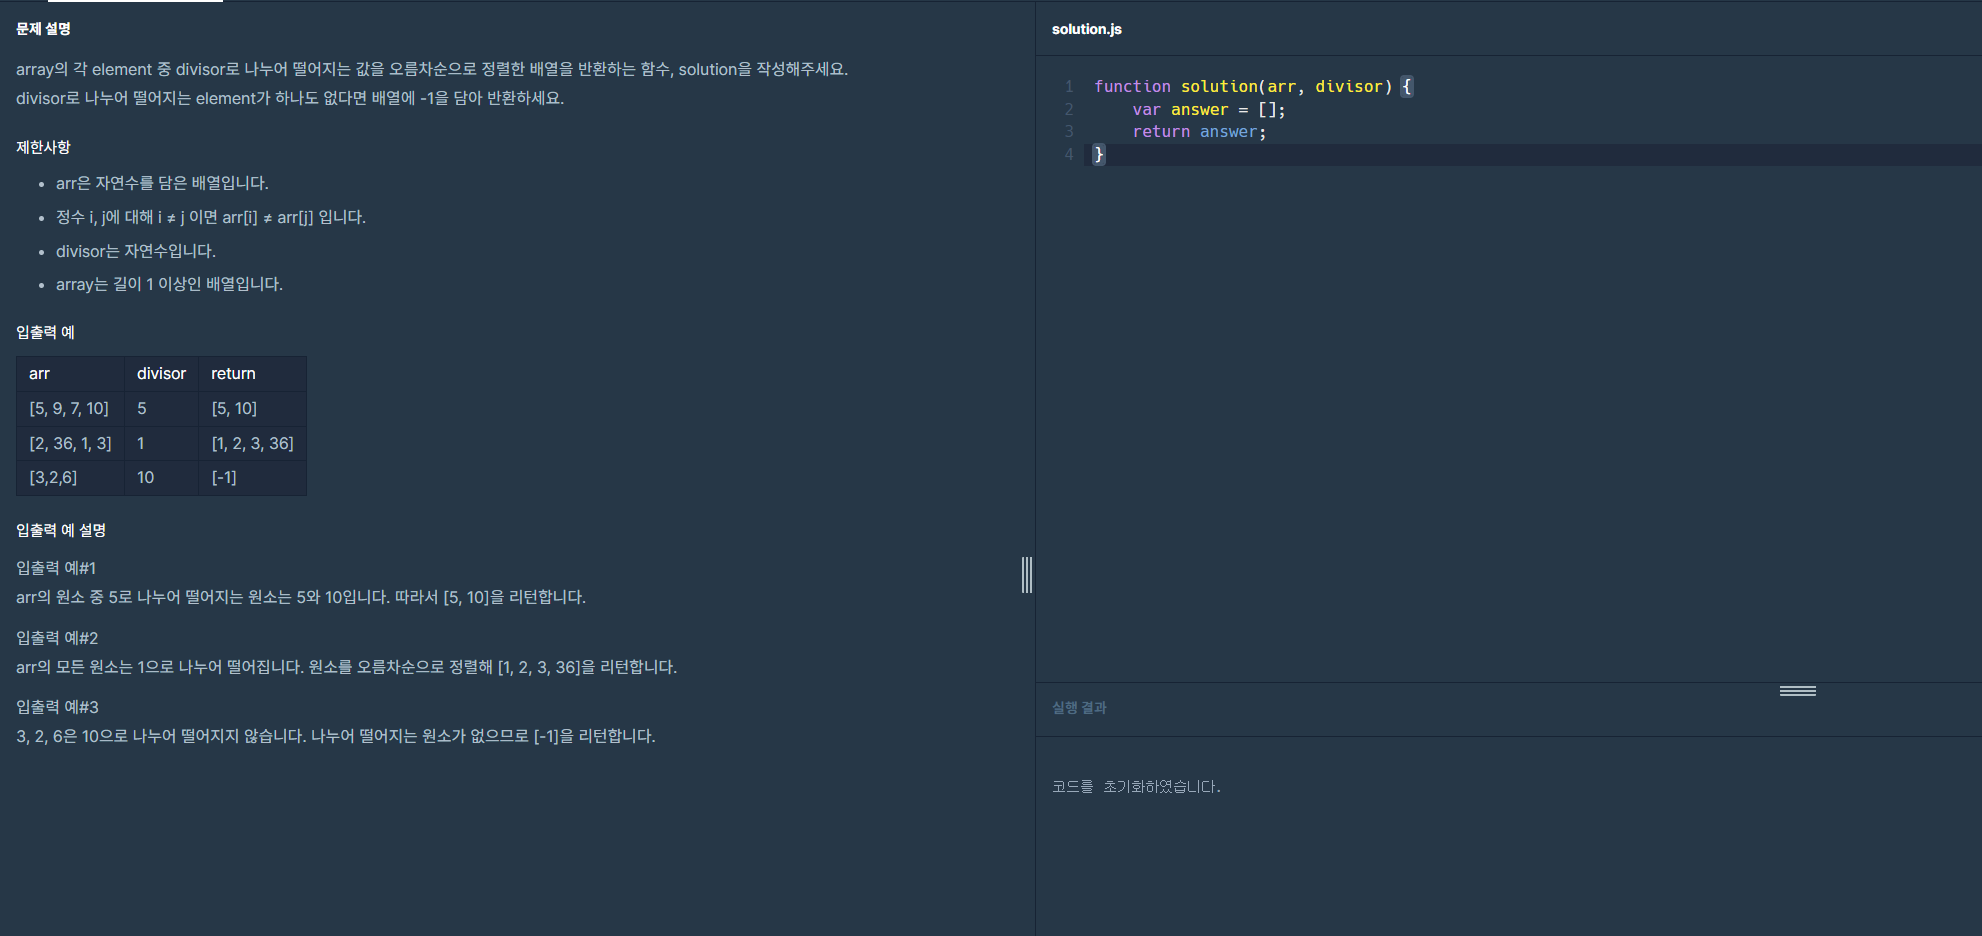Click the horizontal result panel resize handle
This screenshot has height=936, width=1982.
coord(1797,691)
